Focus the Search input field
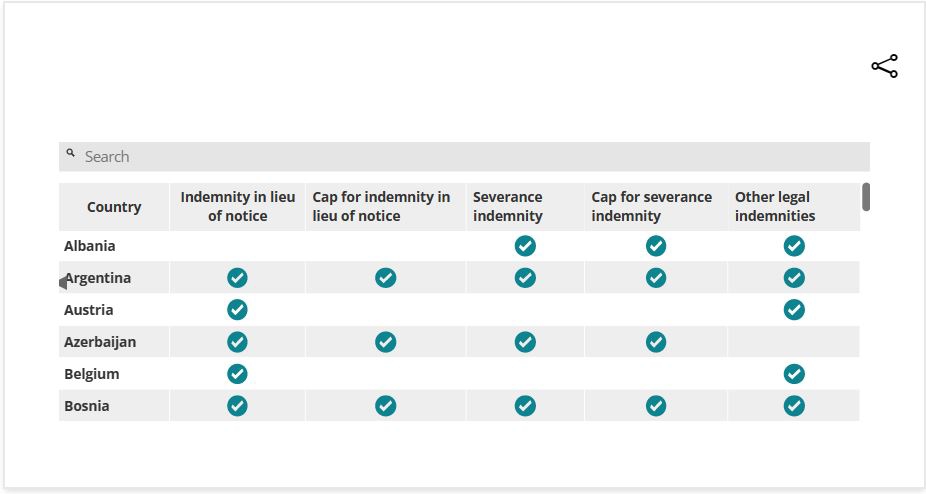The image size is (926, 494). [x=470, y=157]
